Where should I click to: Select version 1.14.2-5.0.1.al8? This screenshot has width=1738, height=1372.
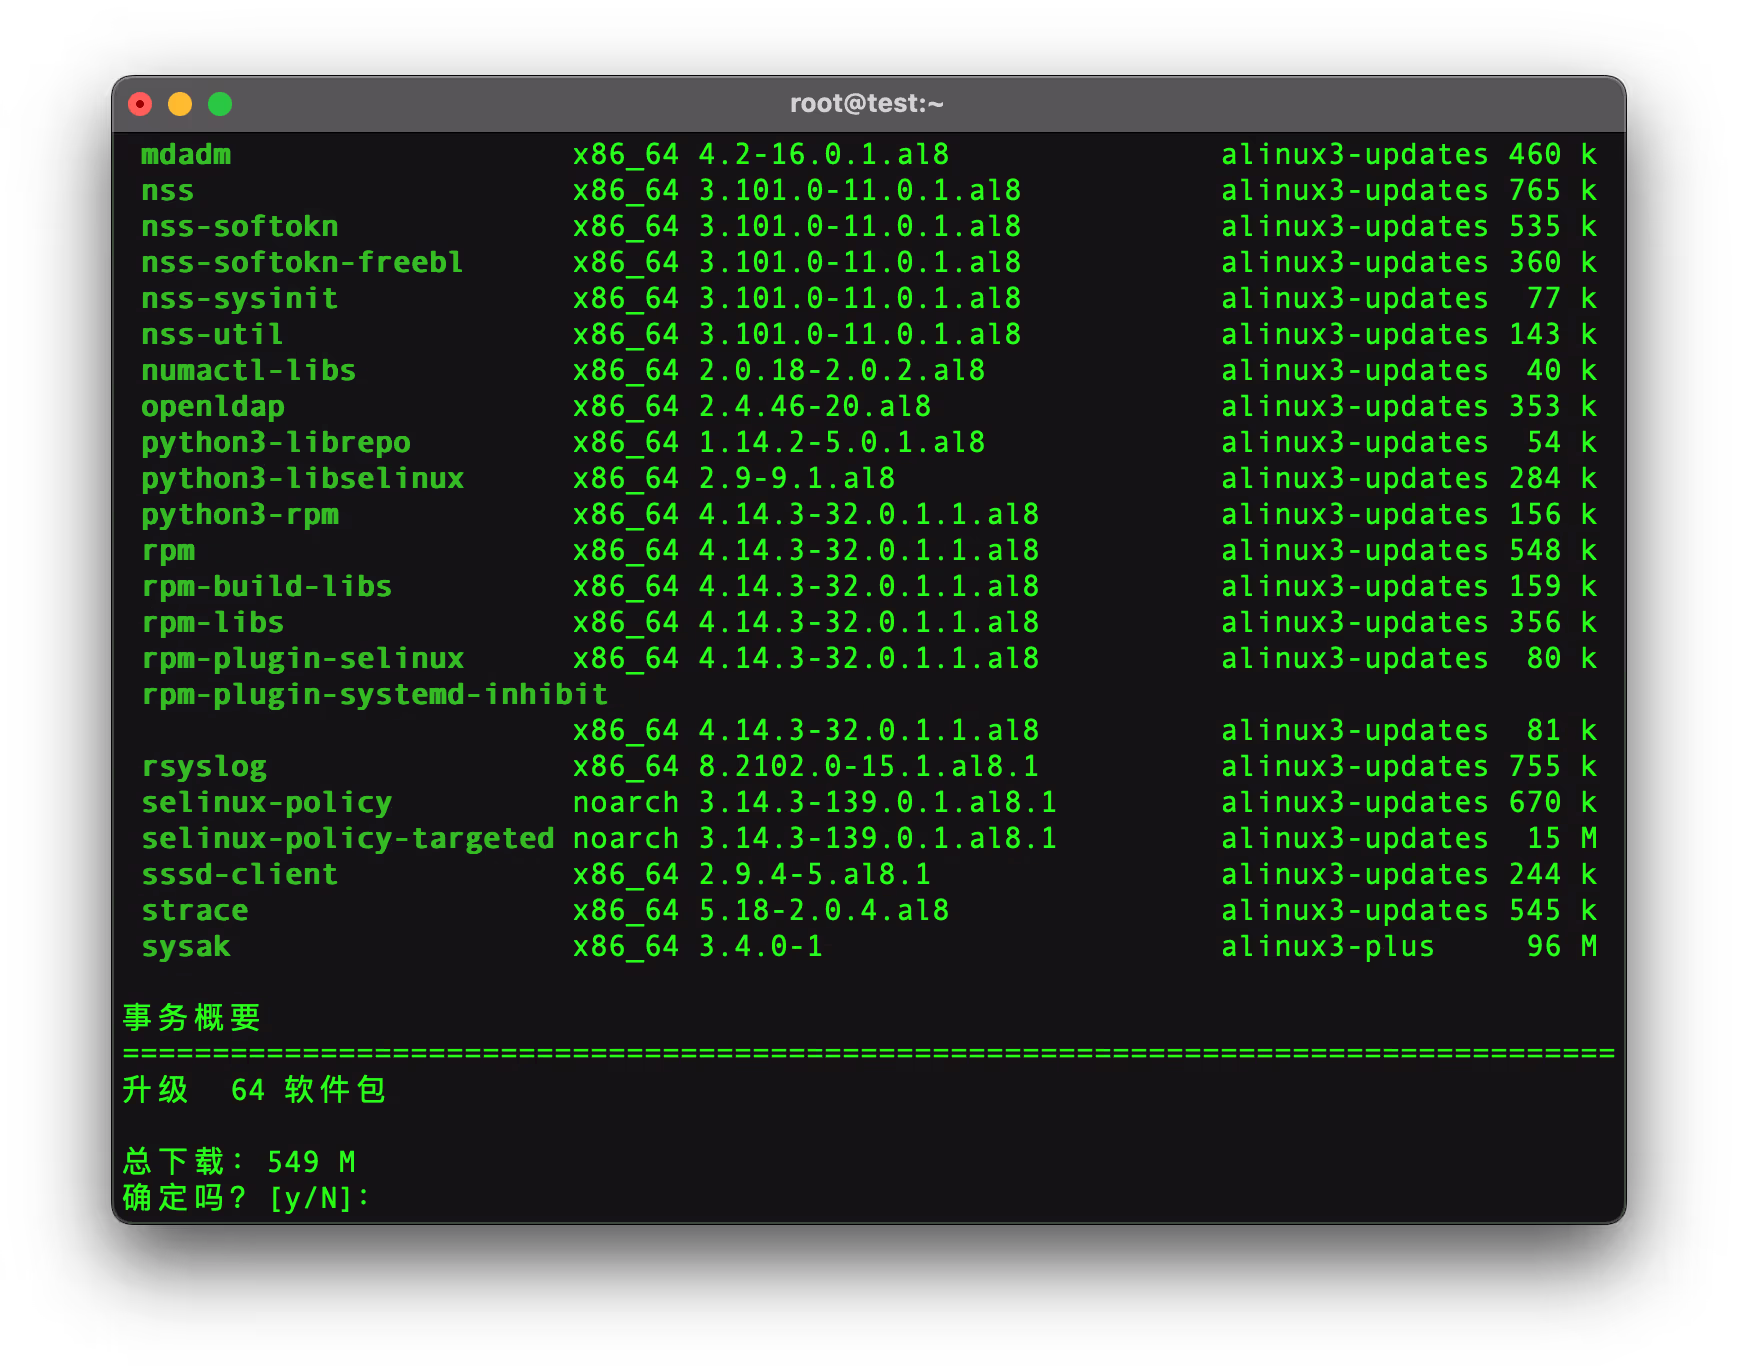pos(842,443)
